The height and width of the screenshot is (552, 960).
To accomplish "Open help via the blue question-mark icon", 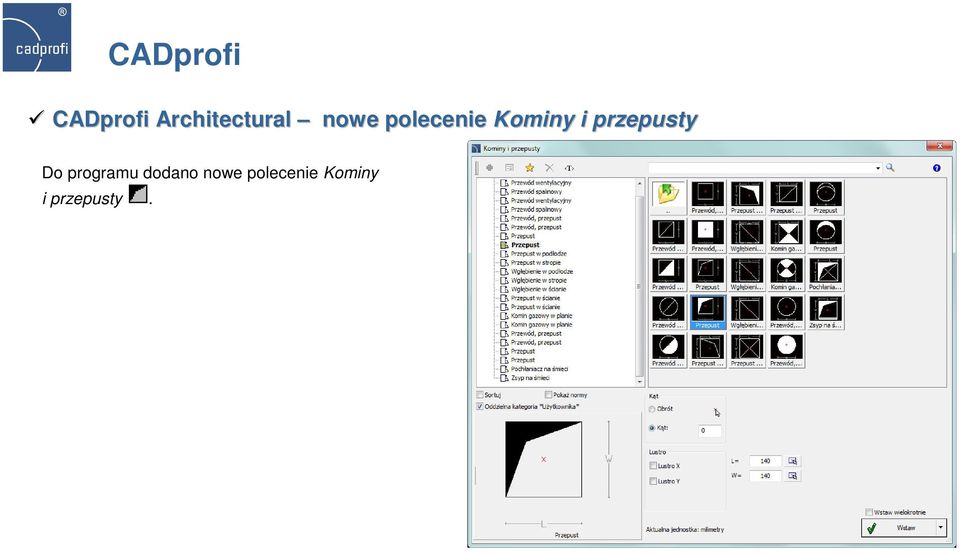I will pos(936,168).
